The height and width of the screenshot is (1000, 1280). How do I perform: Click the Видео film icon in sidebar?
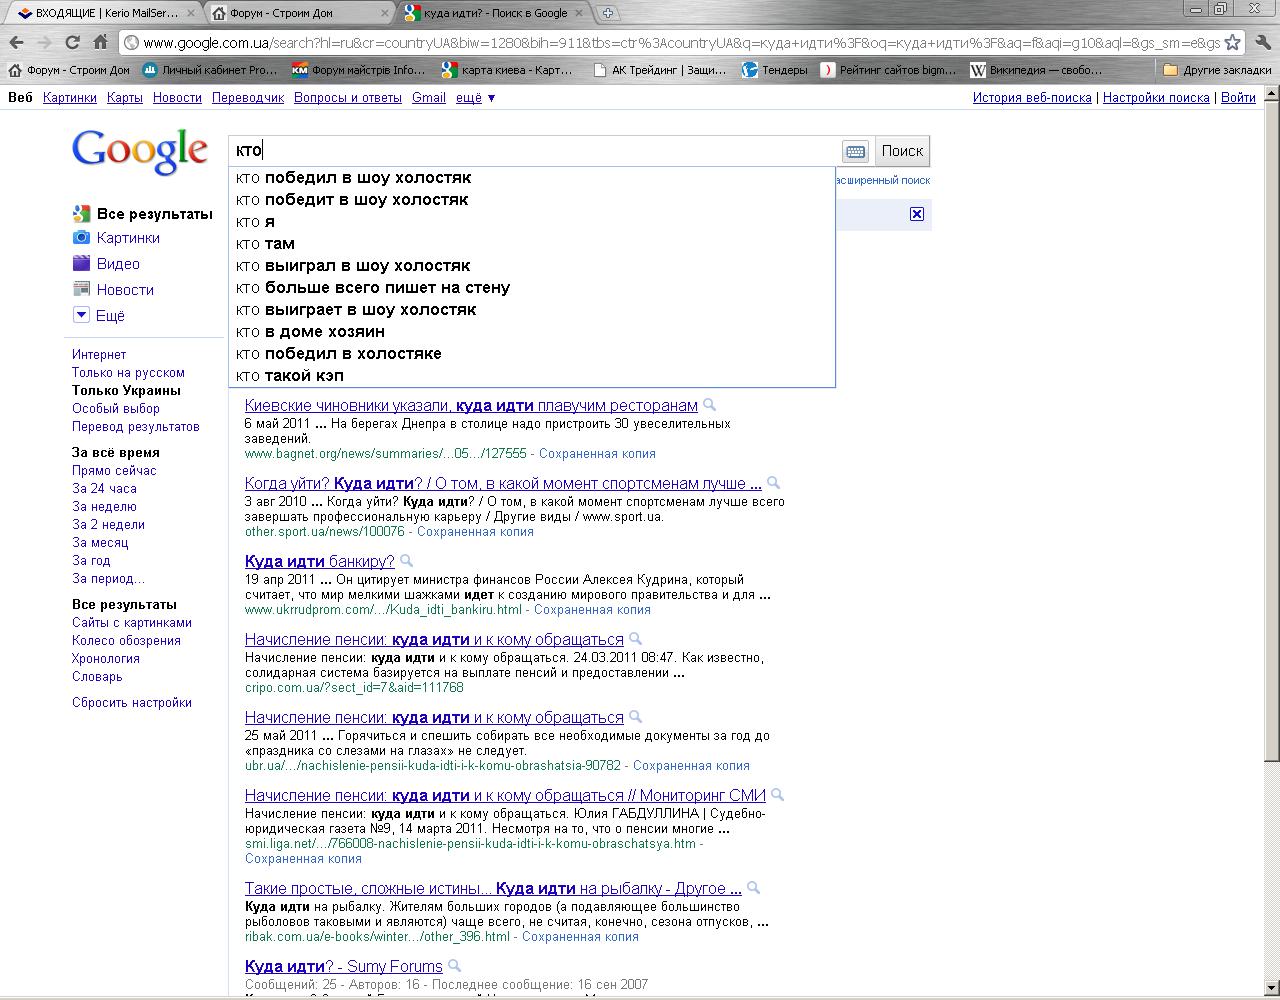pos(81,263)
